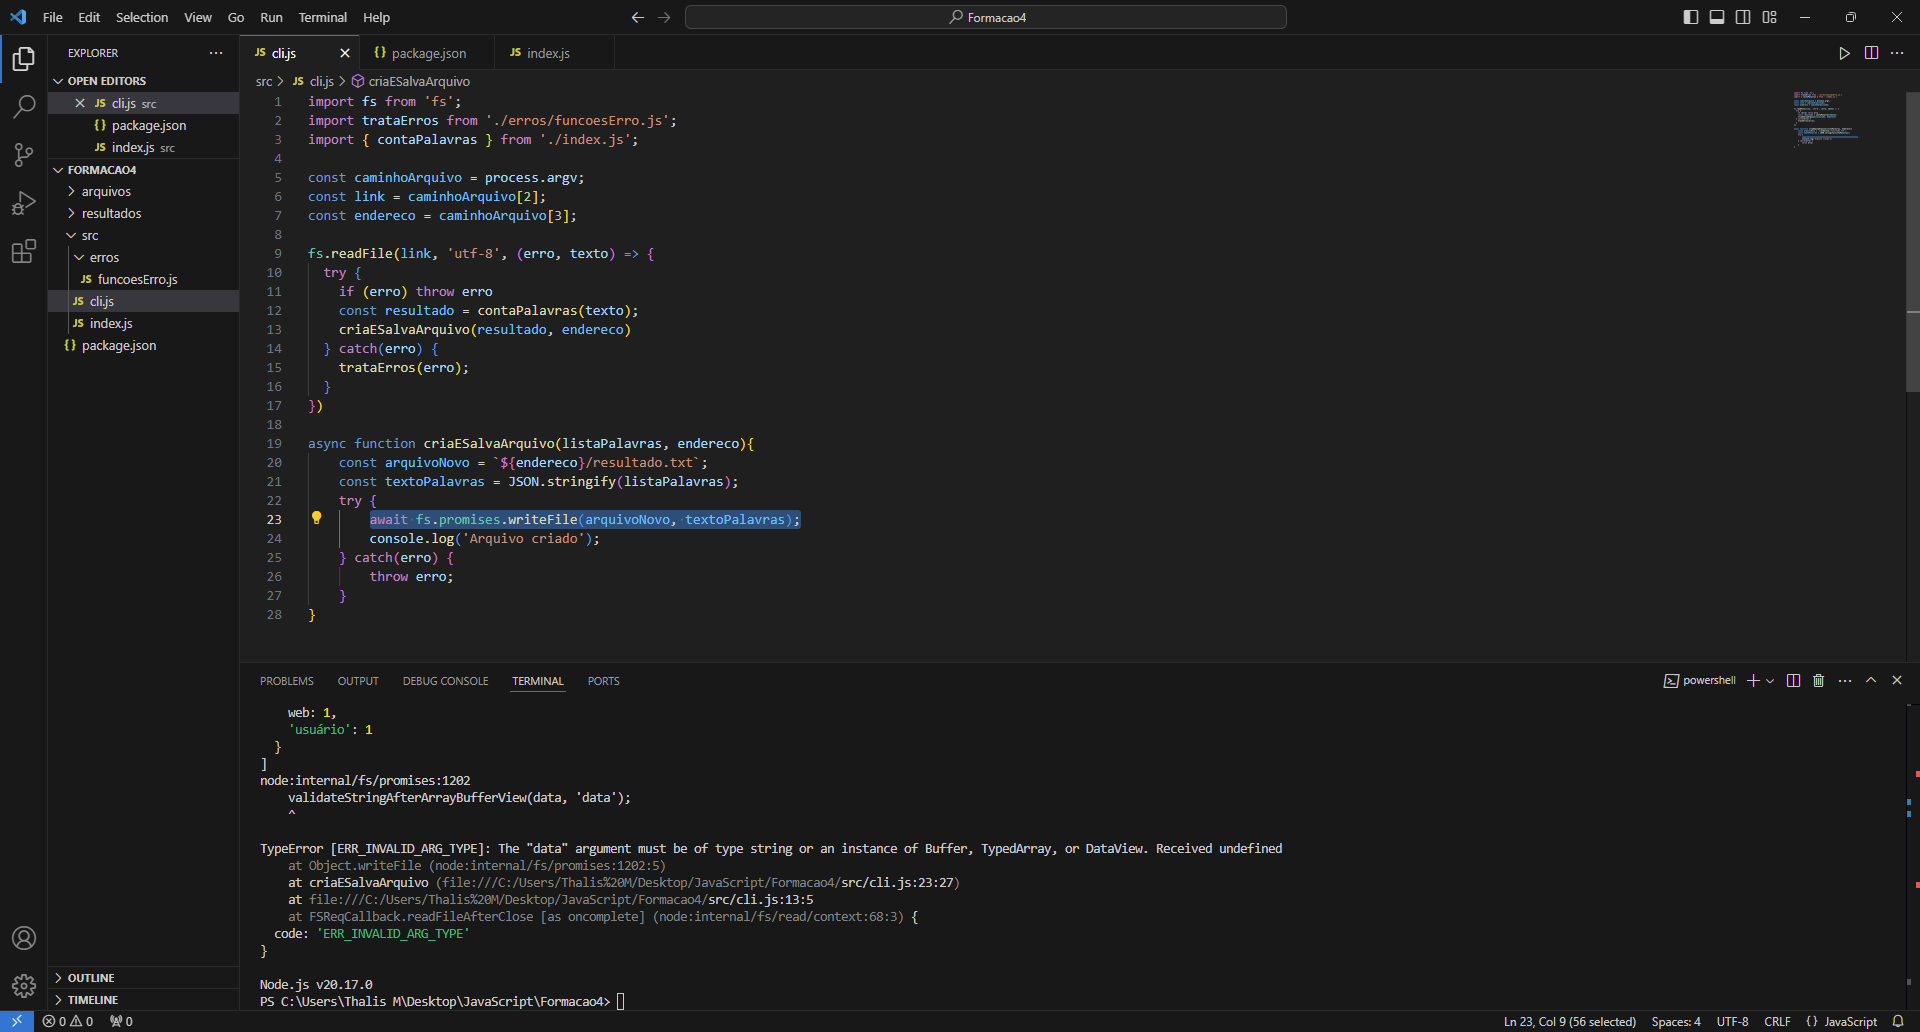Change indentation via Spaces: 4
The height and width of the screenshot is (1032, 1920).
click(1676, 1021)
